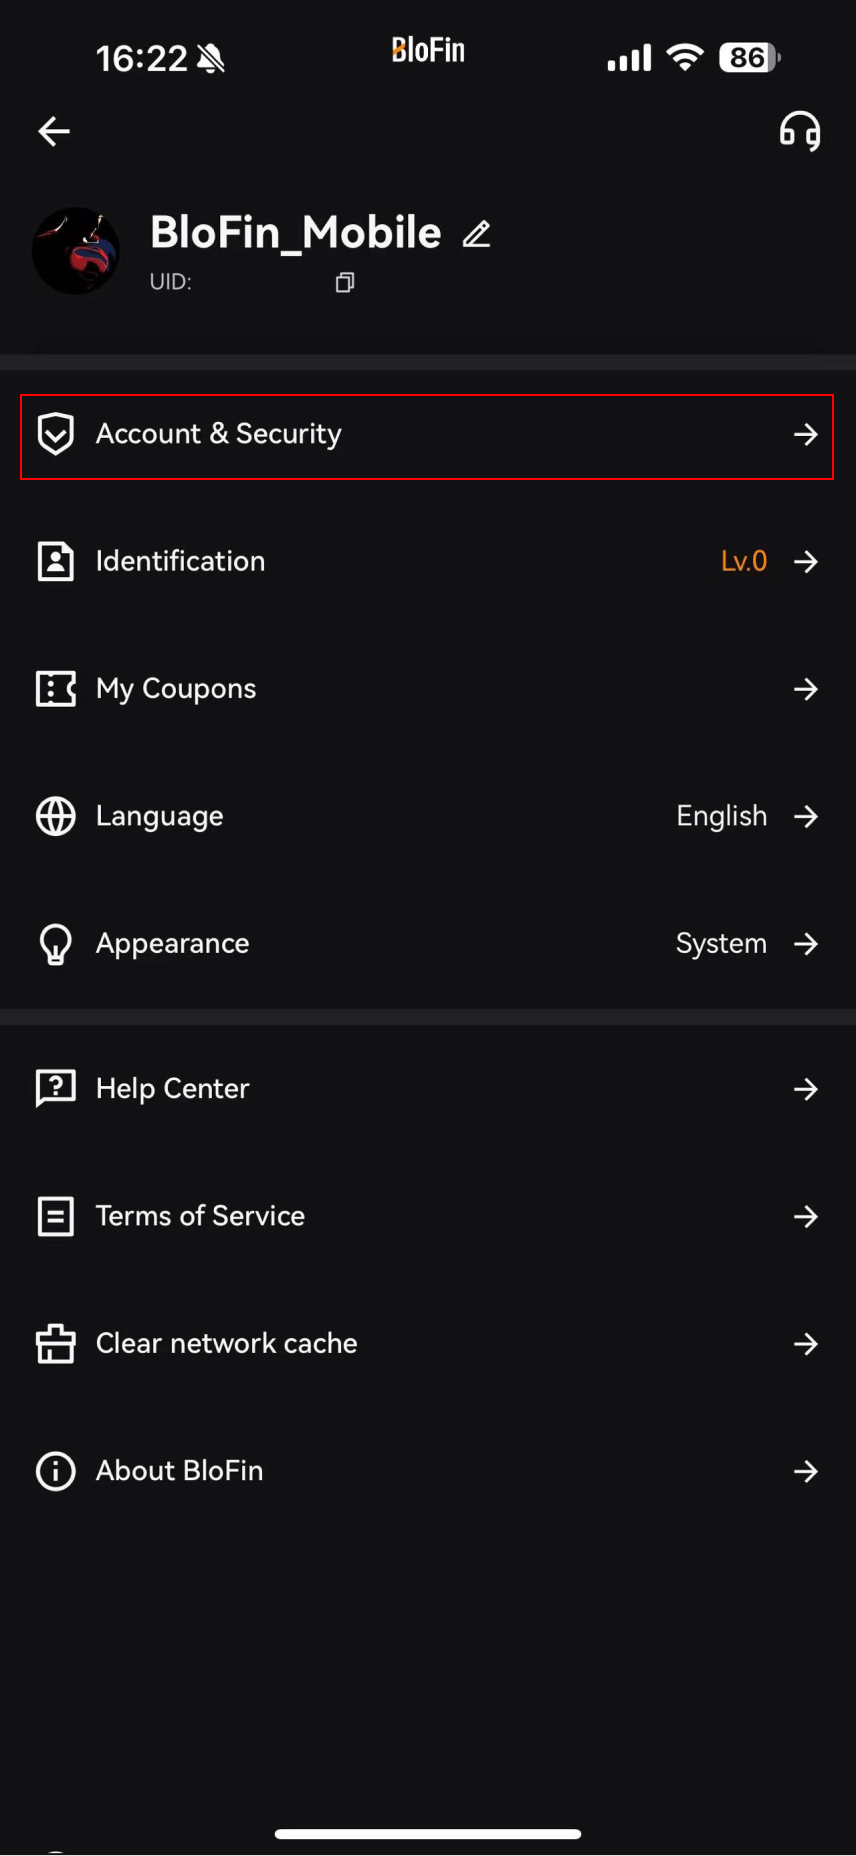This screenshot has height=1856, width=856.
Task: Open the Help Center entry
Action: coord(427,1088)
